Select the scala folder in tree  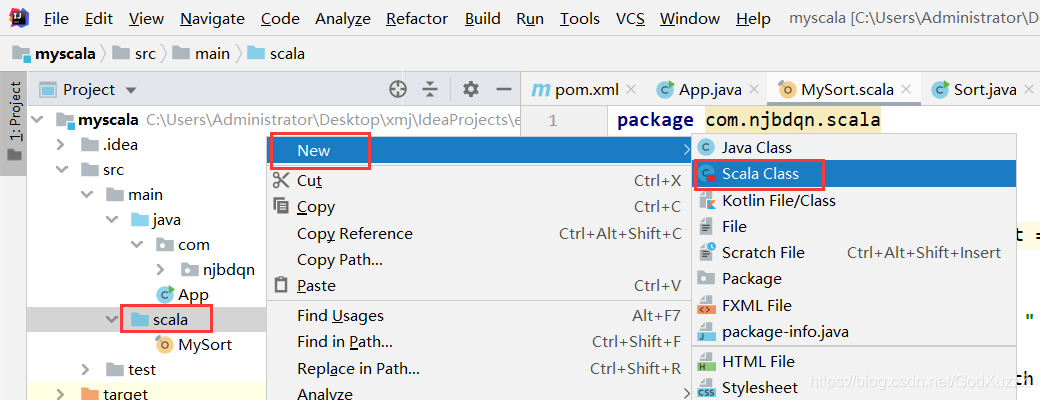tap(170, 320)
